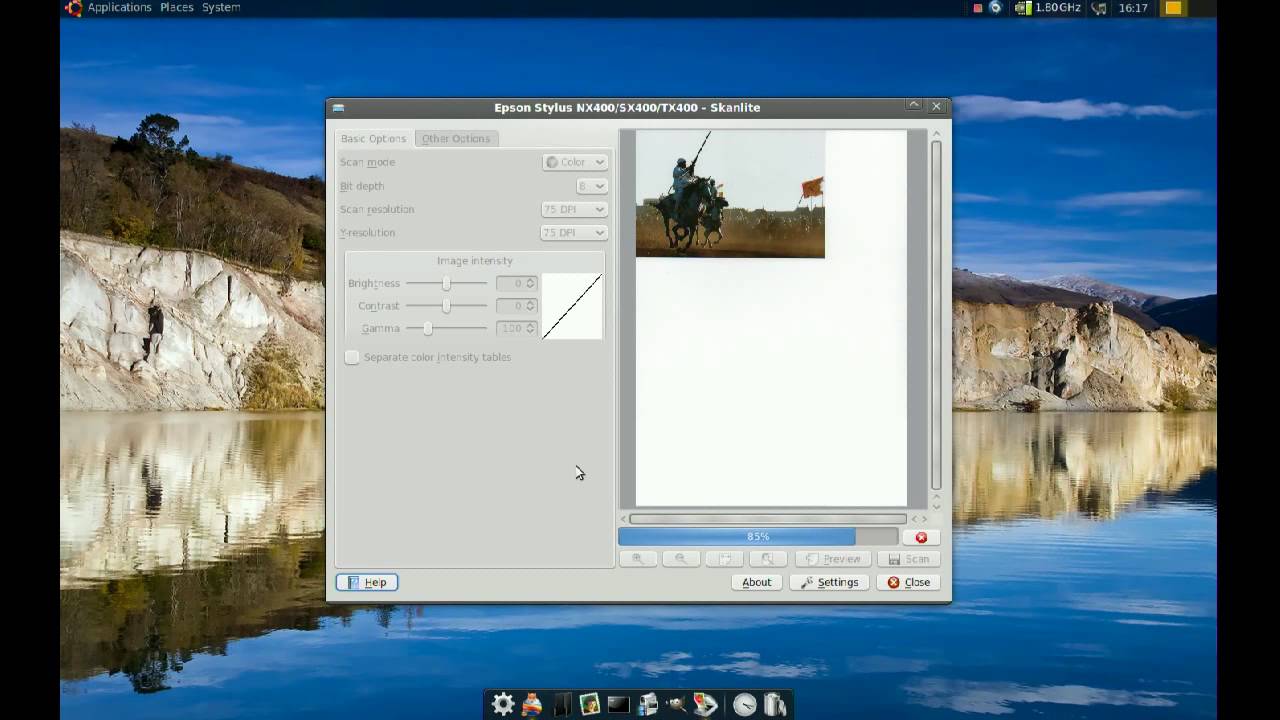Click the Scan button
This screenshot has height=720, width=1280.
(x=909, y=559)
